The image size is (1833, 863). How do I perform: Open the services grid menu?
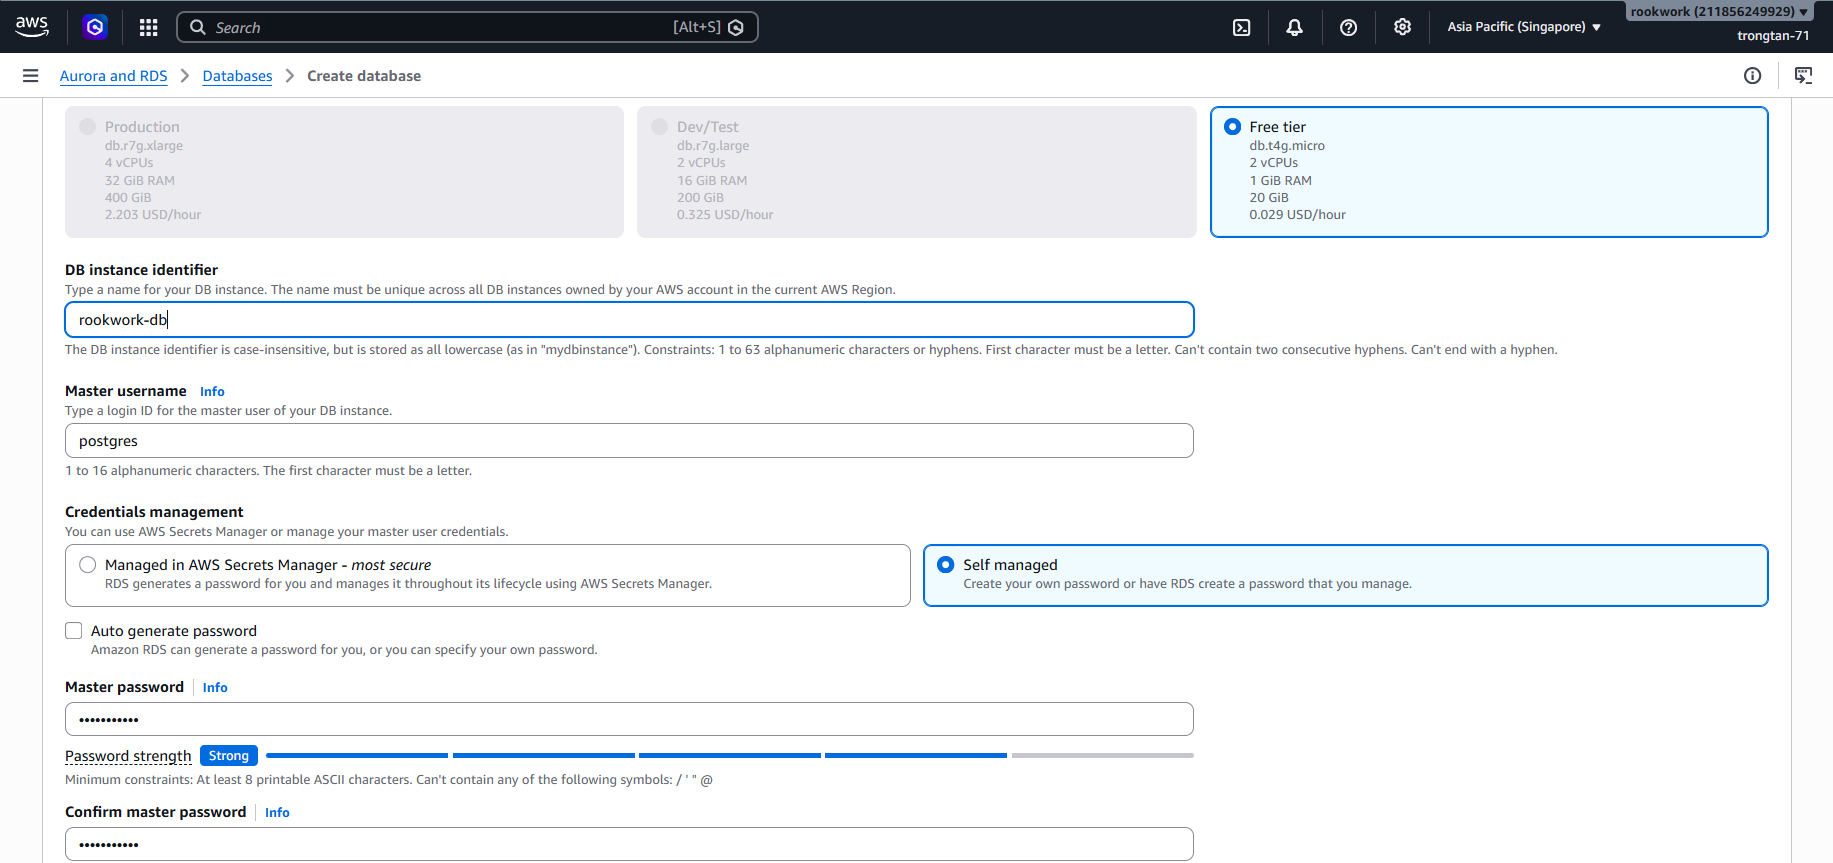[149, 27]
